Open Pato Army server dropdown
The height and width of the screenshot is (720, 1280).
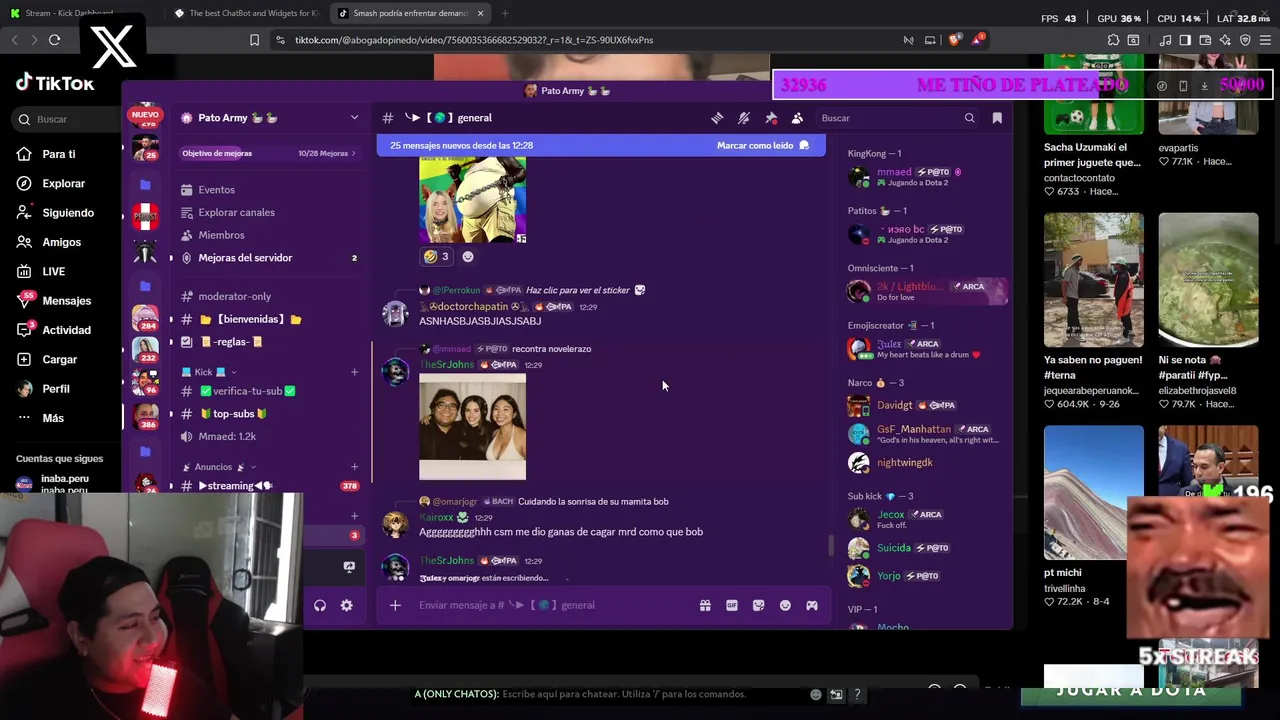pos(354,118)
